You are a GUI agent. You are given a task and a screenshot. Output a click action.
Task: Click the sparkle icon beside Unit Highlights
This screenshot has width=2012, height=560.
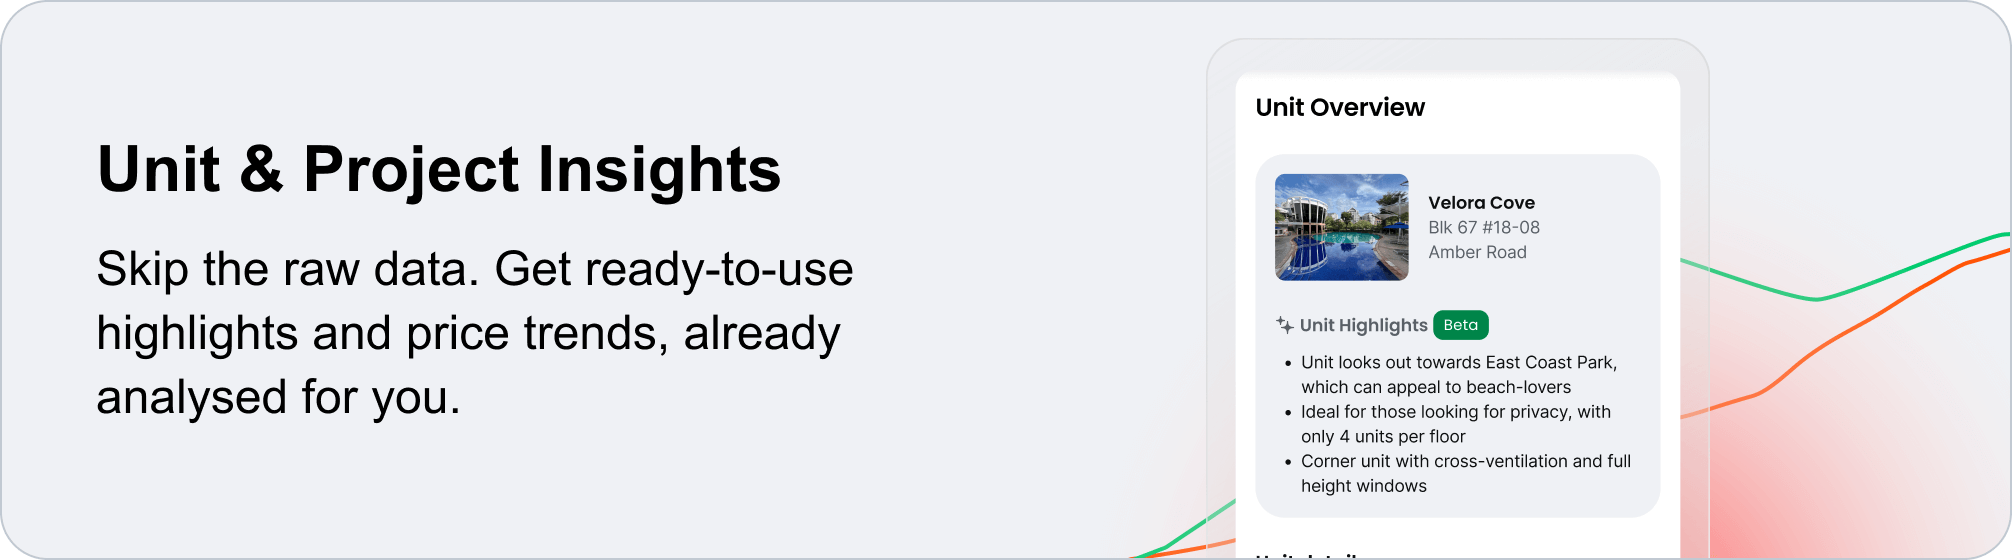pyautogui.click(x=1285, y=325)
